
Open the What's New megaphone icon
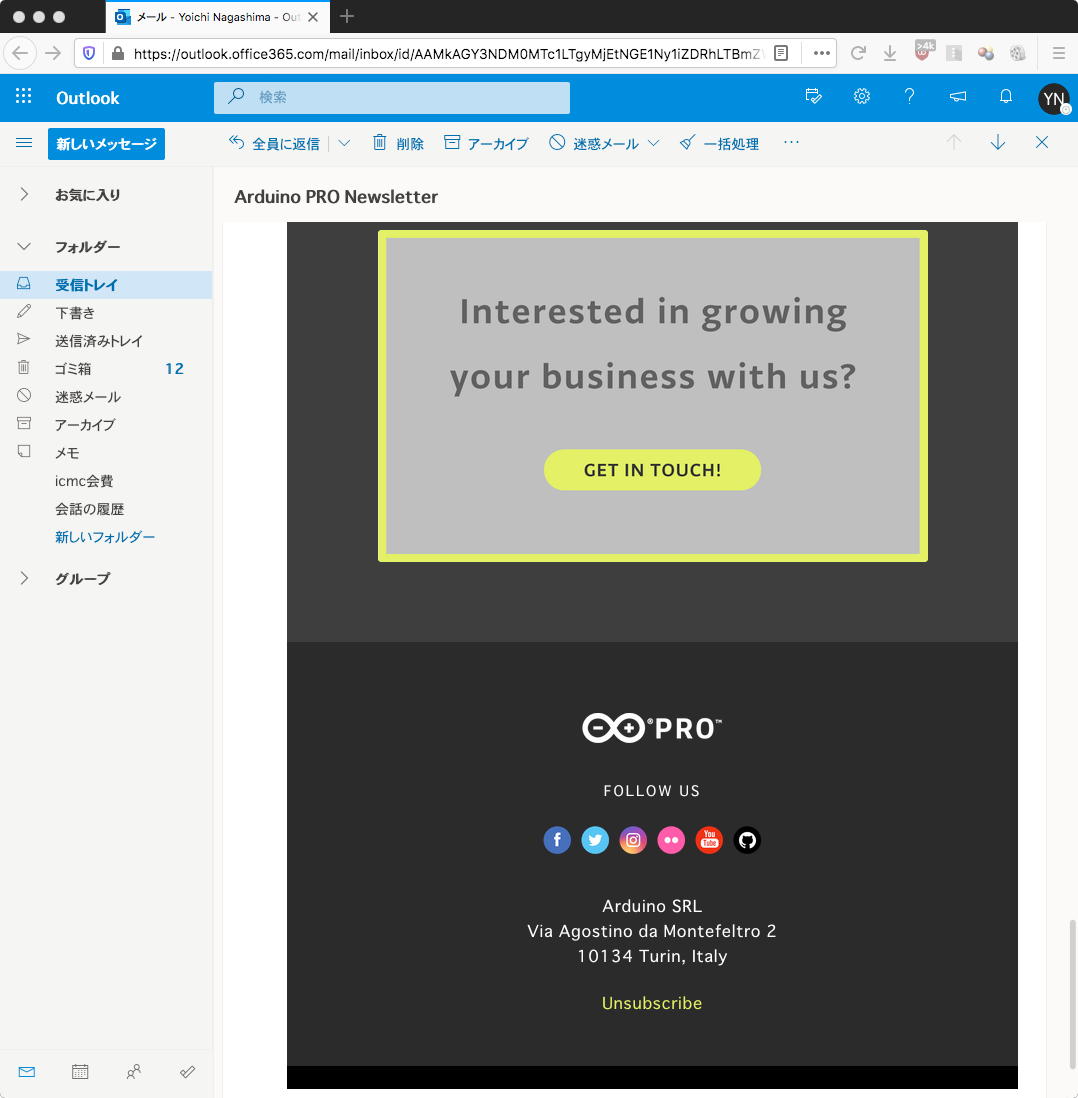click(958, 97)
